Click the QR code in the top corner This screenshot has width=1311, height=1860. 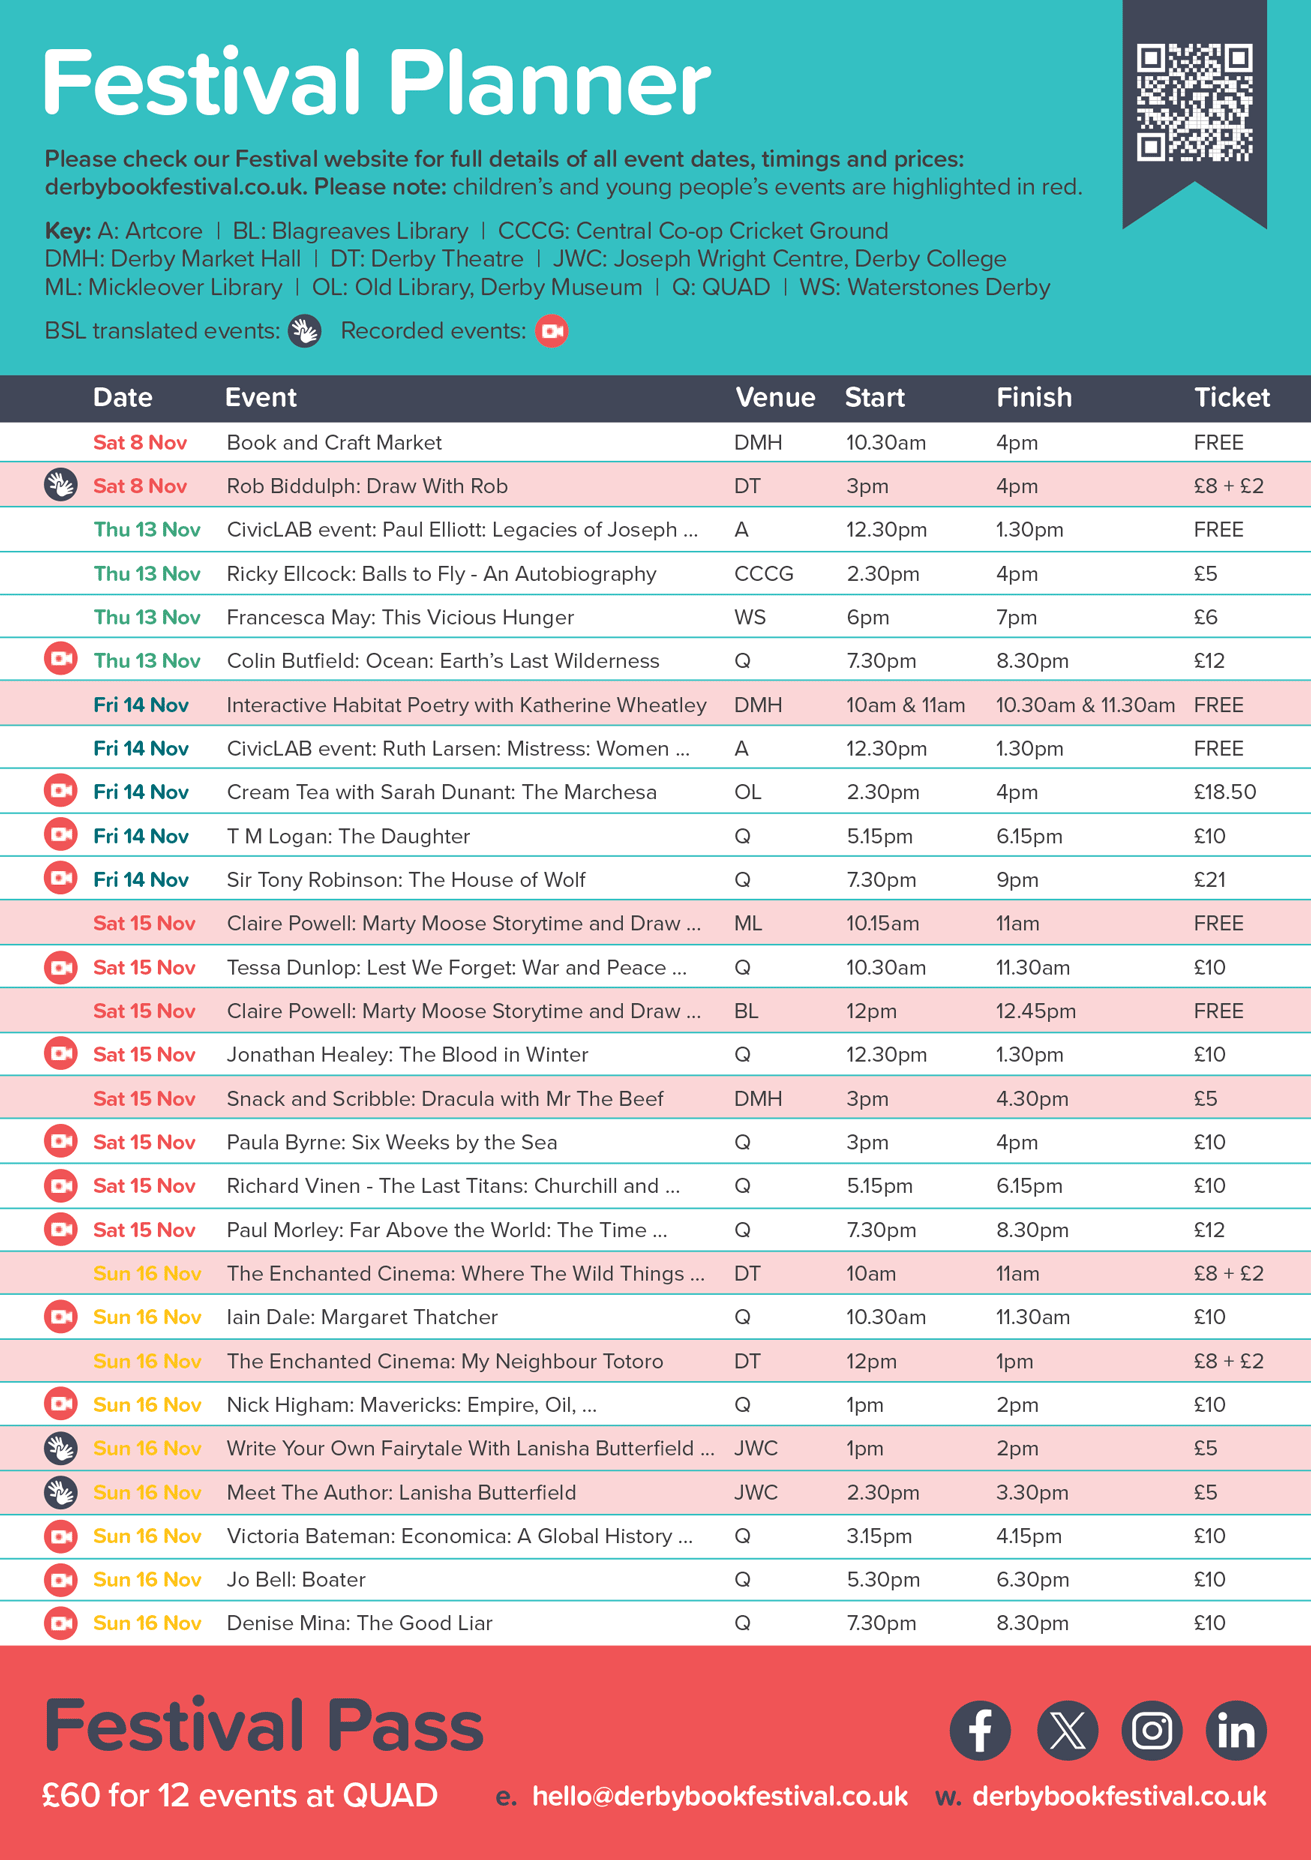pyautogui.click(x=1194, y=103)
